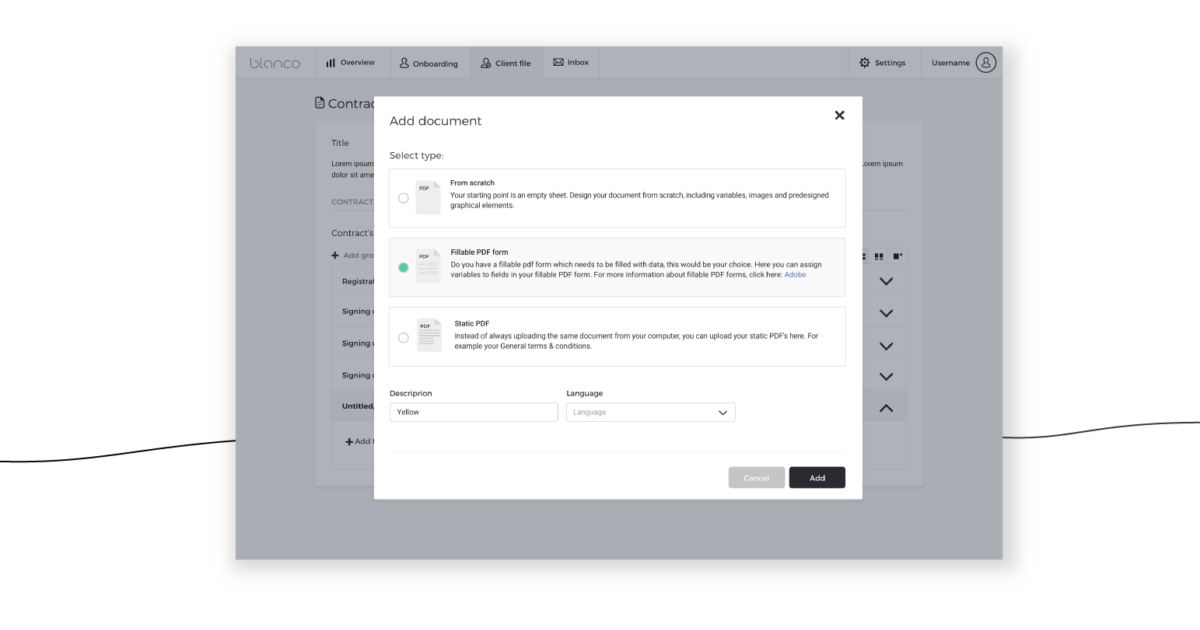Click the Title label behind the dialog
This screenshot has width=1200, height=630.
(340, 143)
